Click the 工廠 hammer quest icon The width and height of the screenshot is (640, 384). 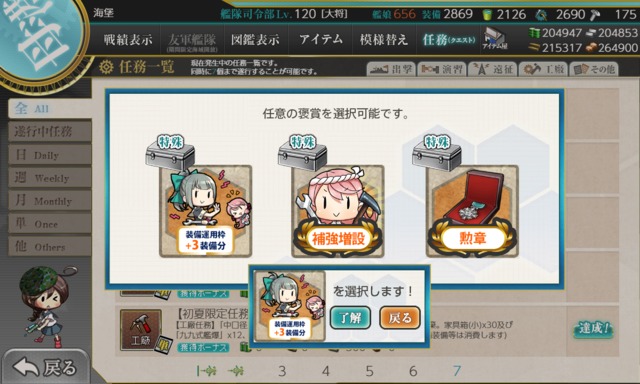coord(140,330)
